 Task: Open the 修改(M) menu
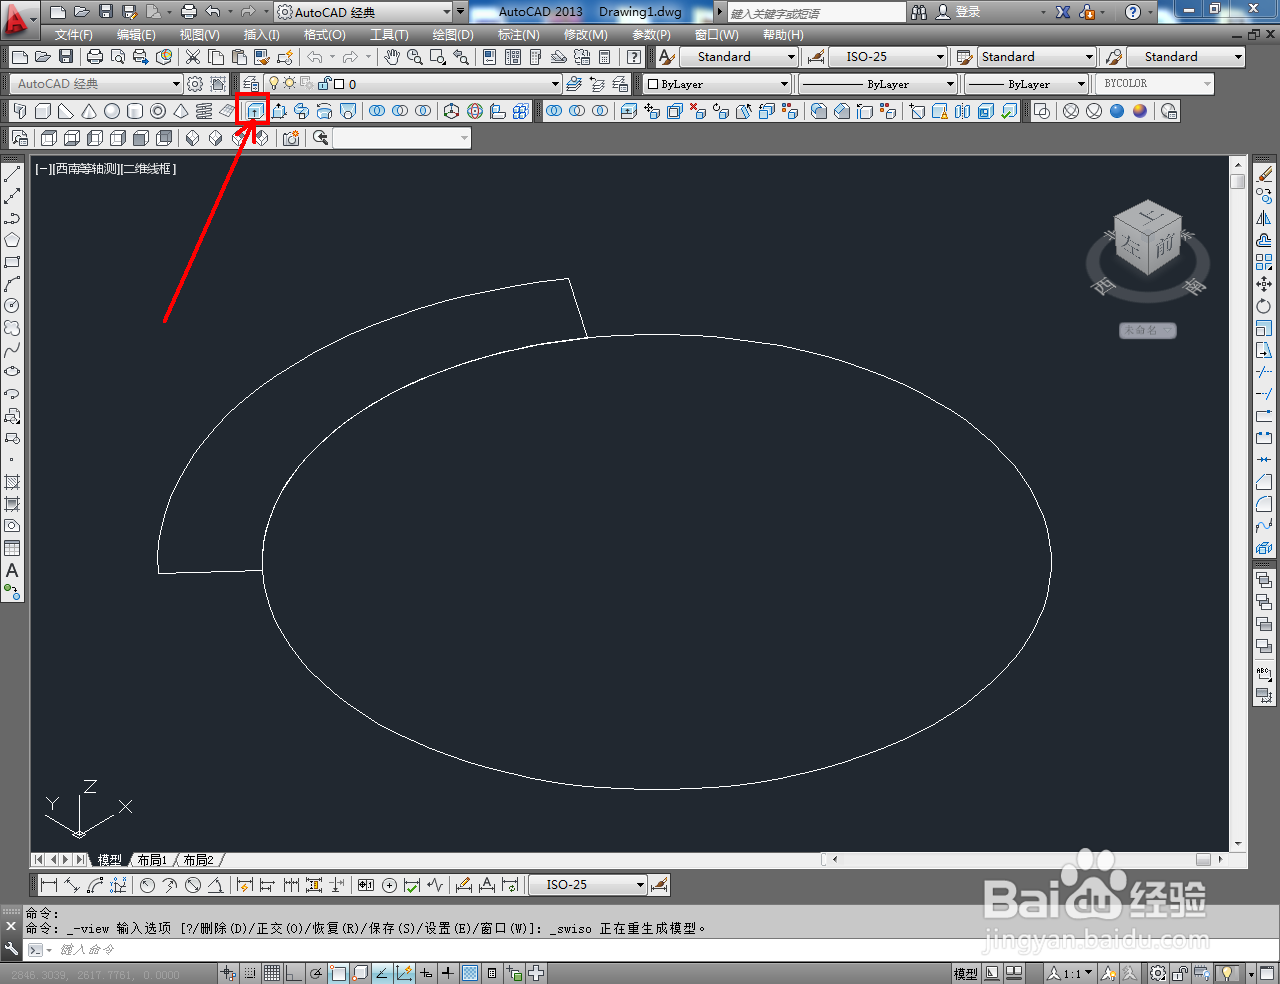pyautogui.click(x=585, y=34)
